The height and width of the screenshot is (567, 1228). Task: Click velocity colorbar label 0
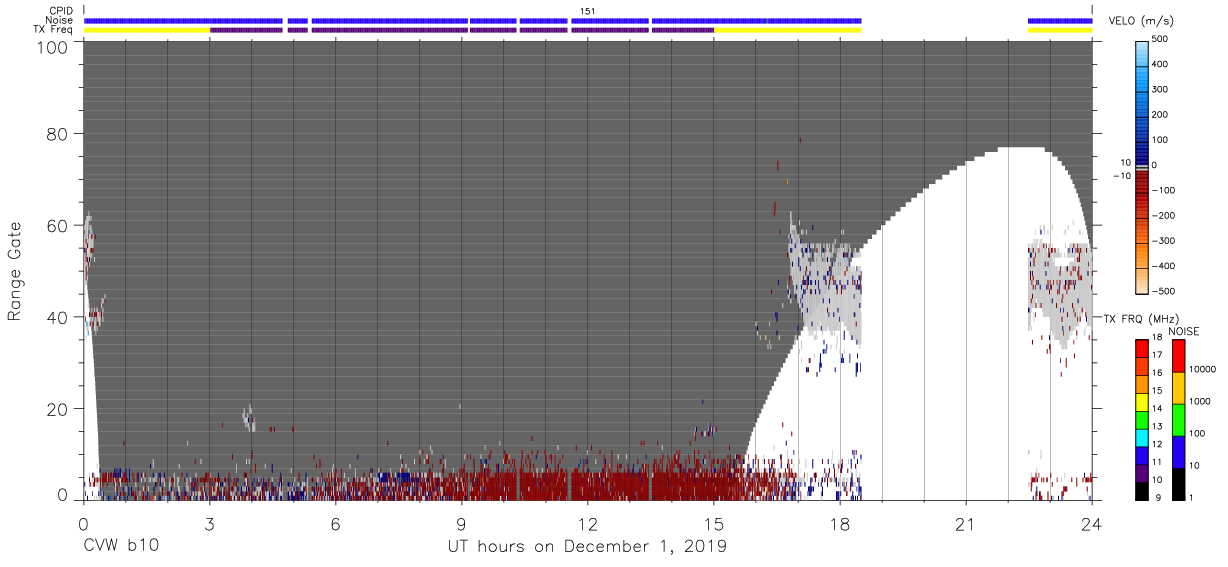pos(1156,166)
